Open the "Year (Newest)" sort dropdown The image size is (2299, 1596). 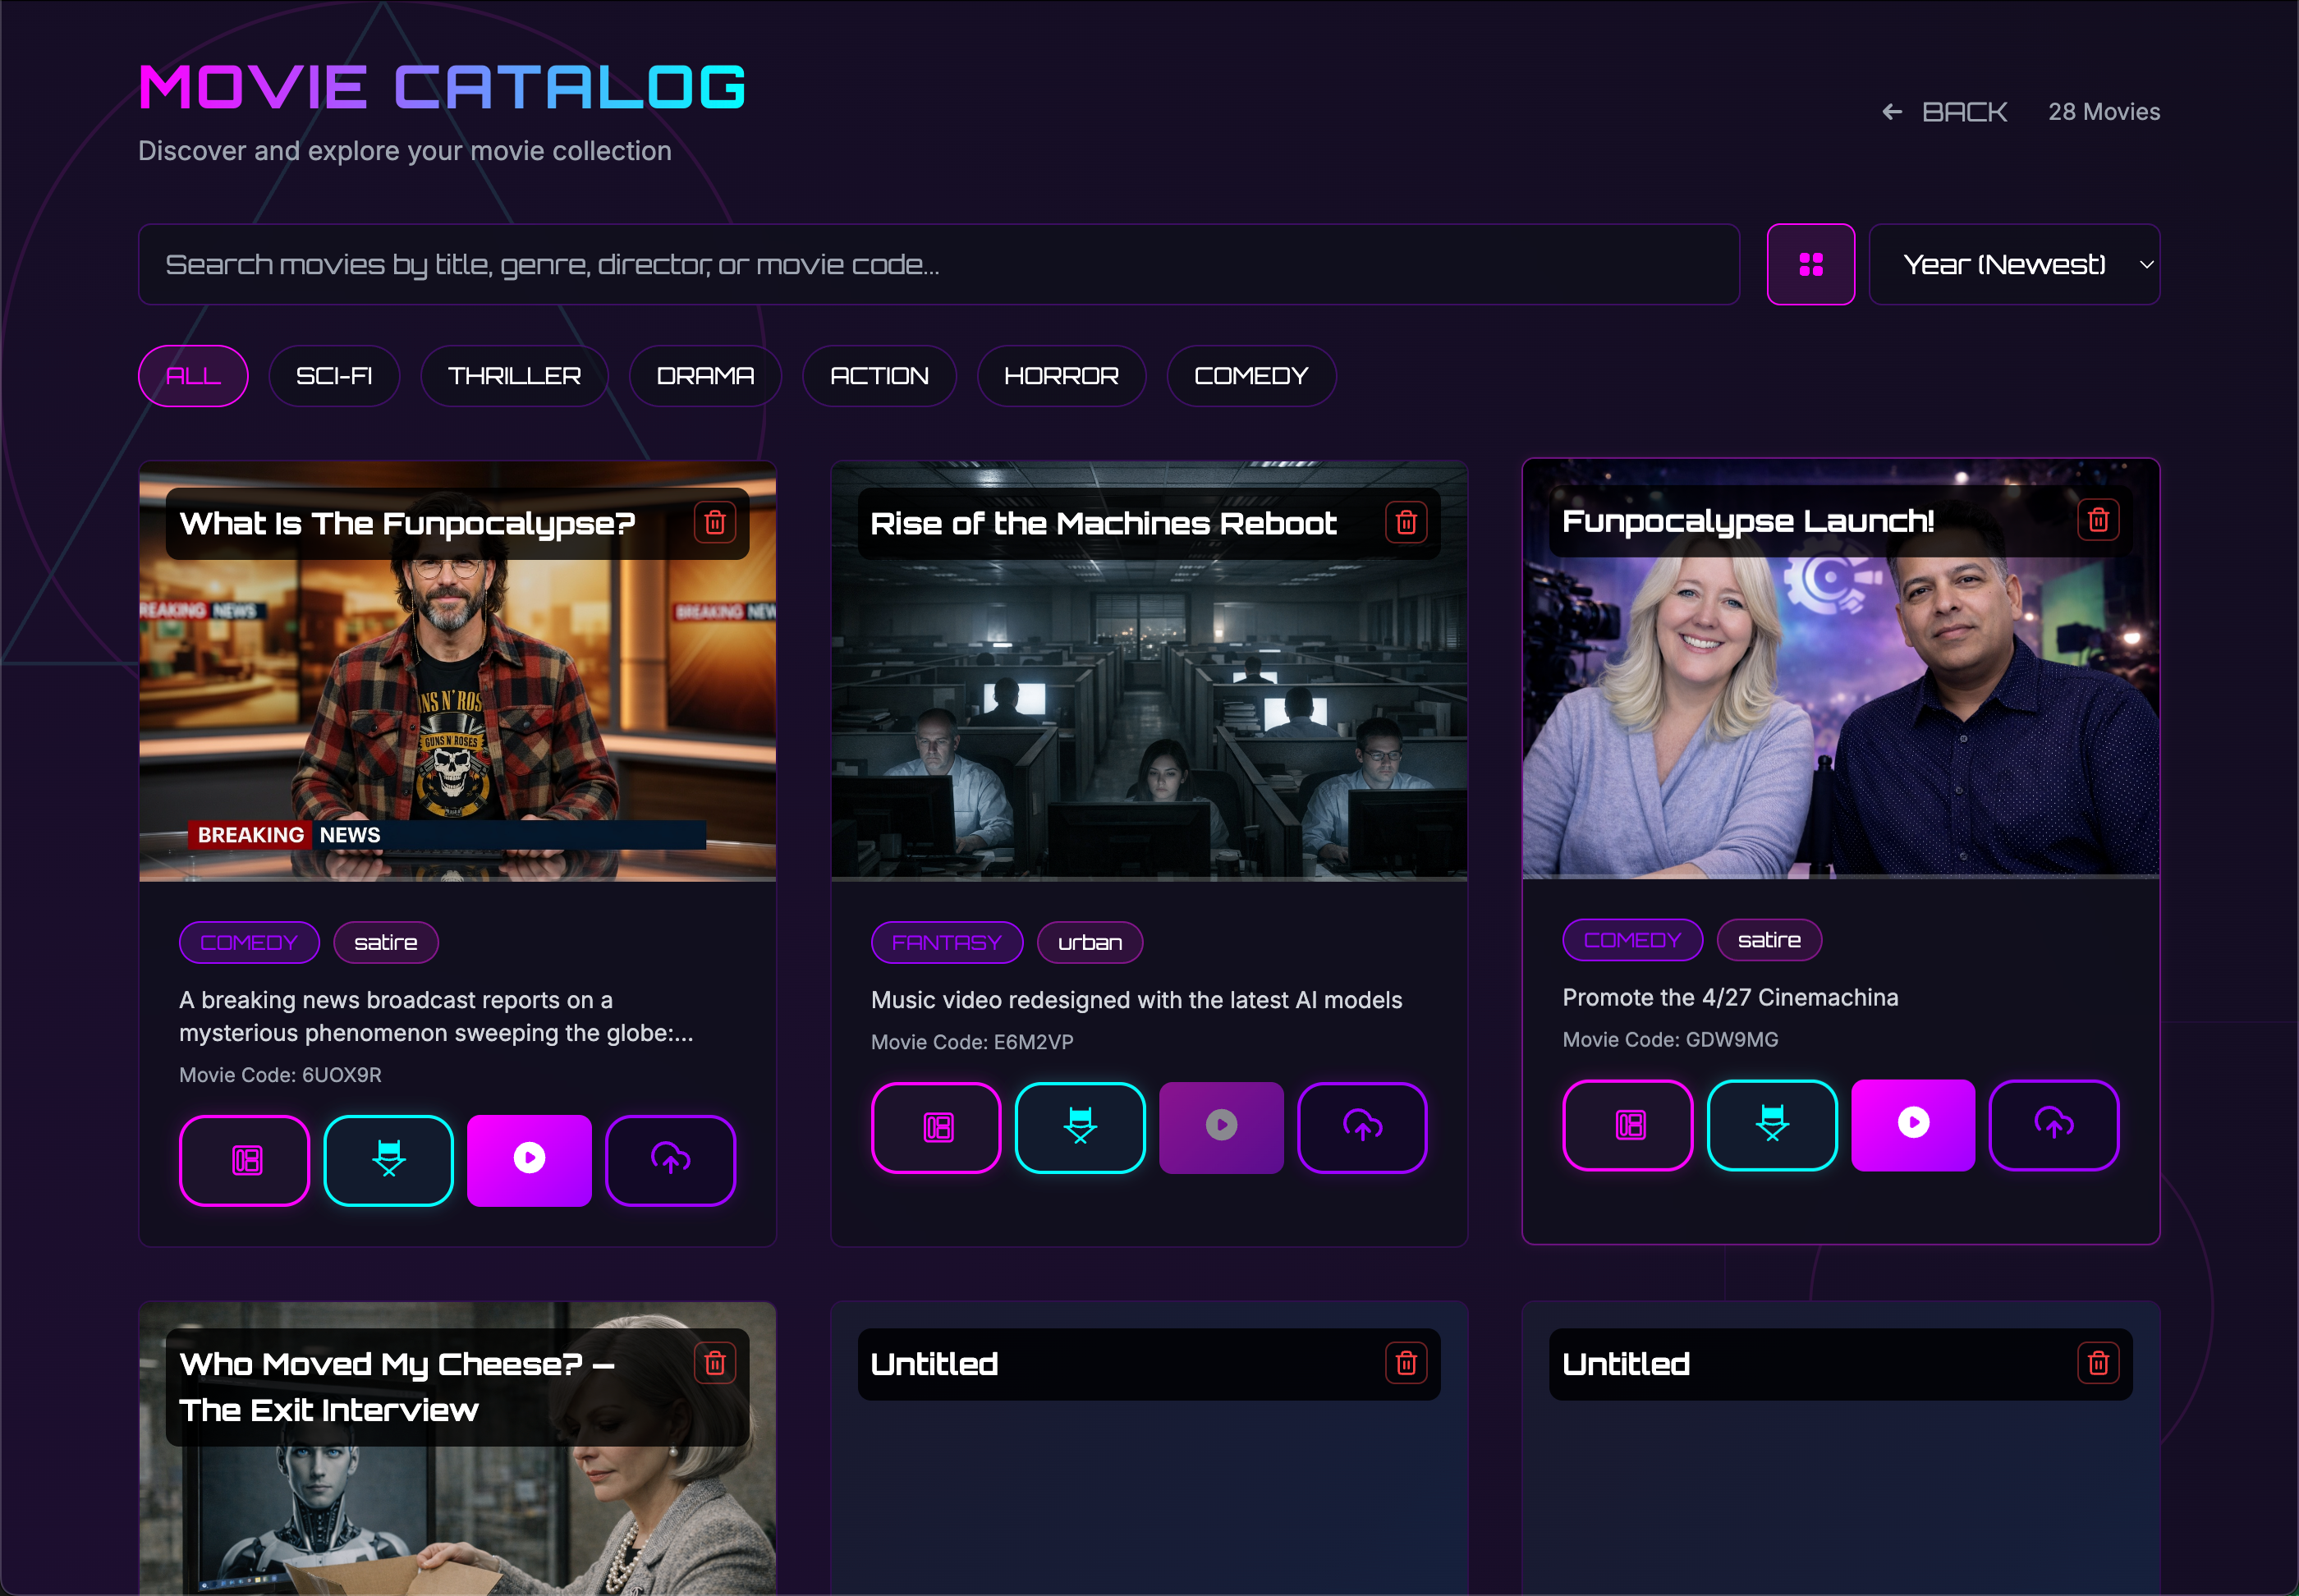(x=2014, y=264)
